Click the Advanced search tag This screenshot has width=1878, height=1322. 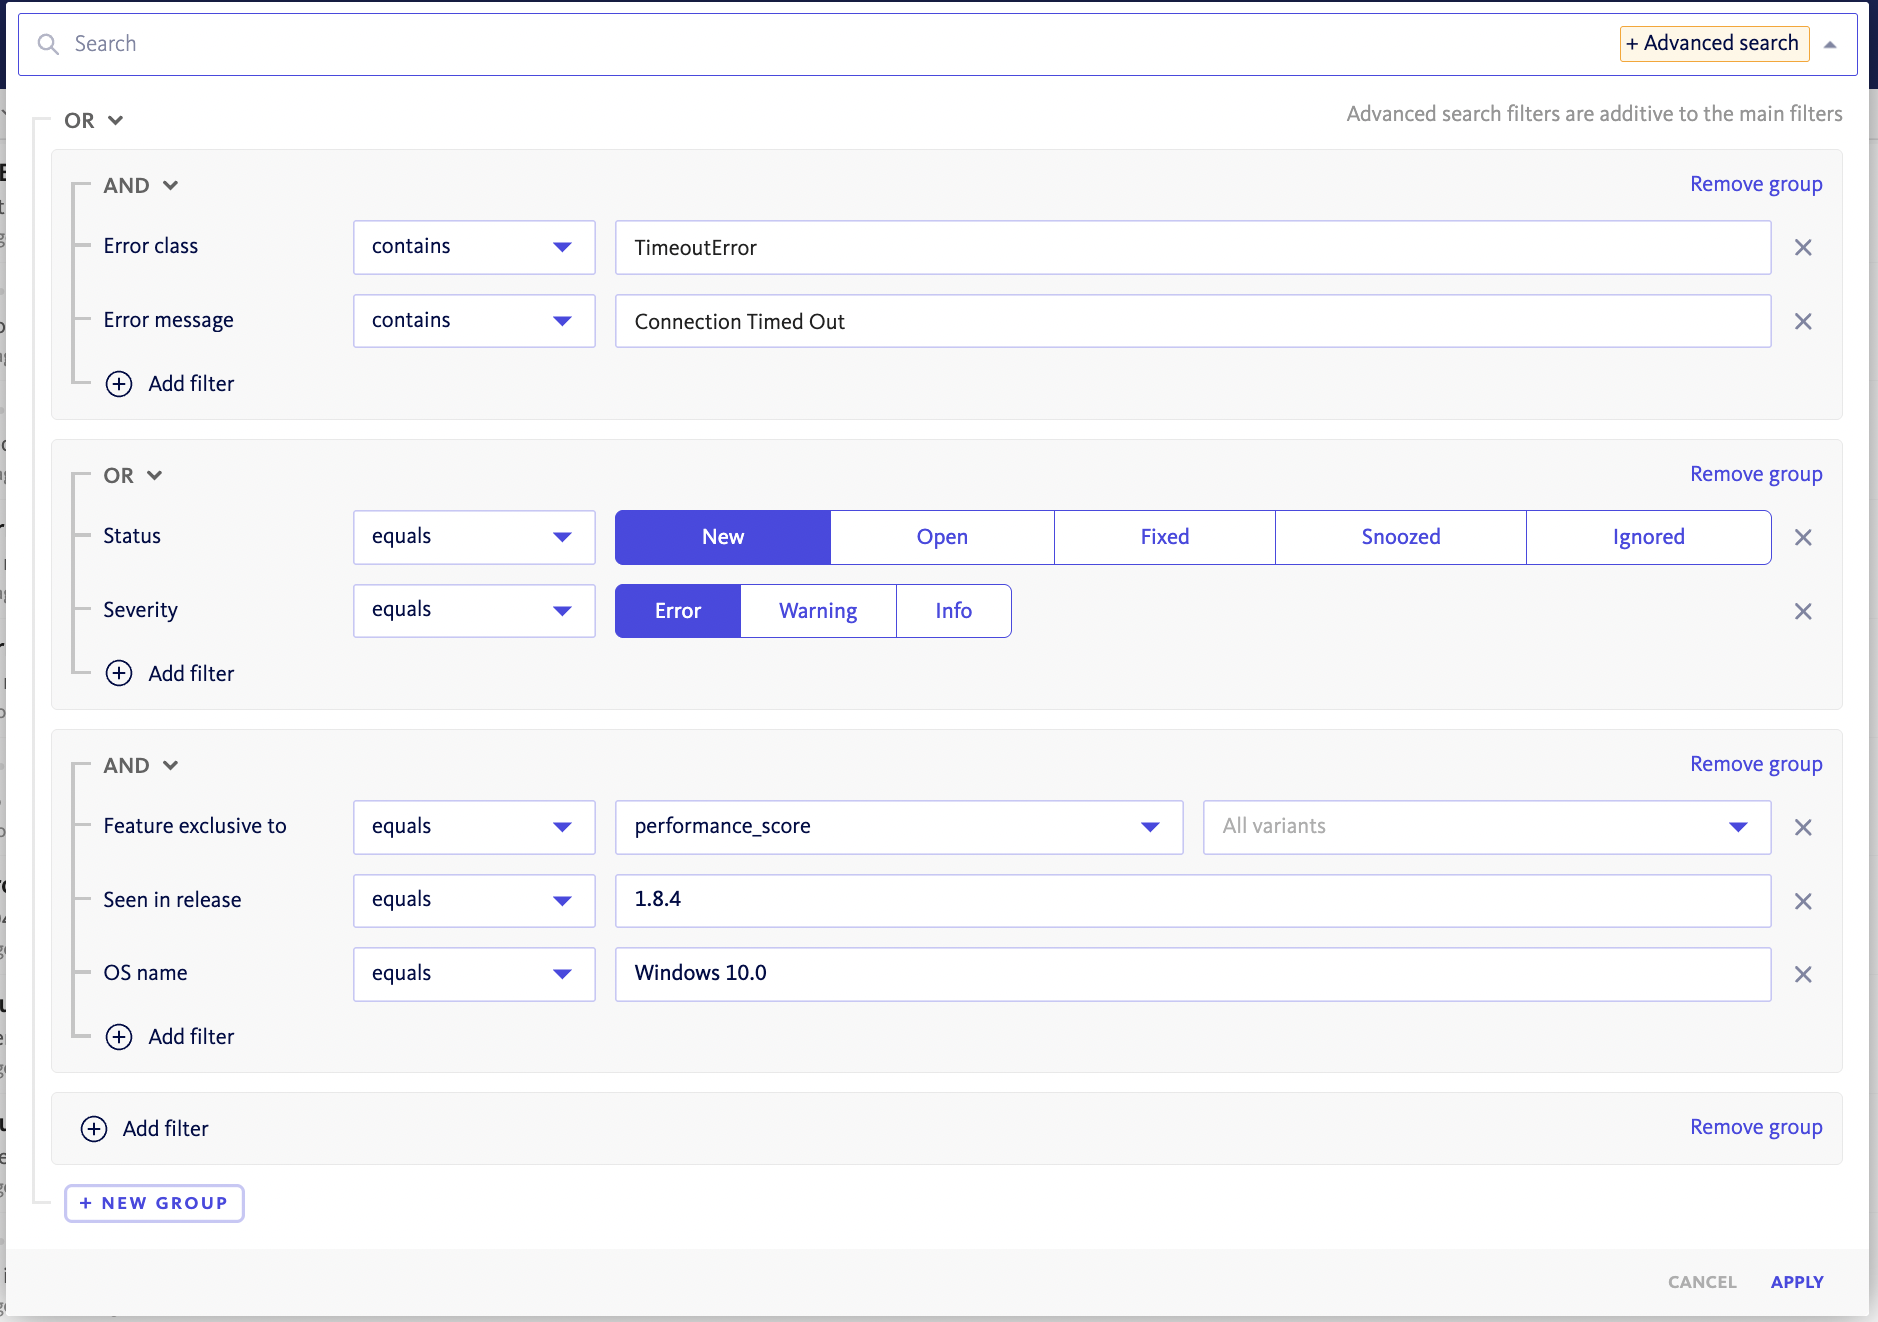pos(1713,43)
